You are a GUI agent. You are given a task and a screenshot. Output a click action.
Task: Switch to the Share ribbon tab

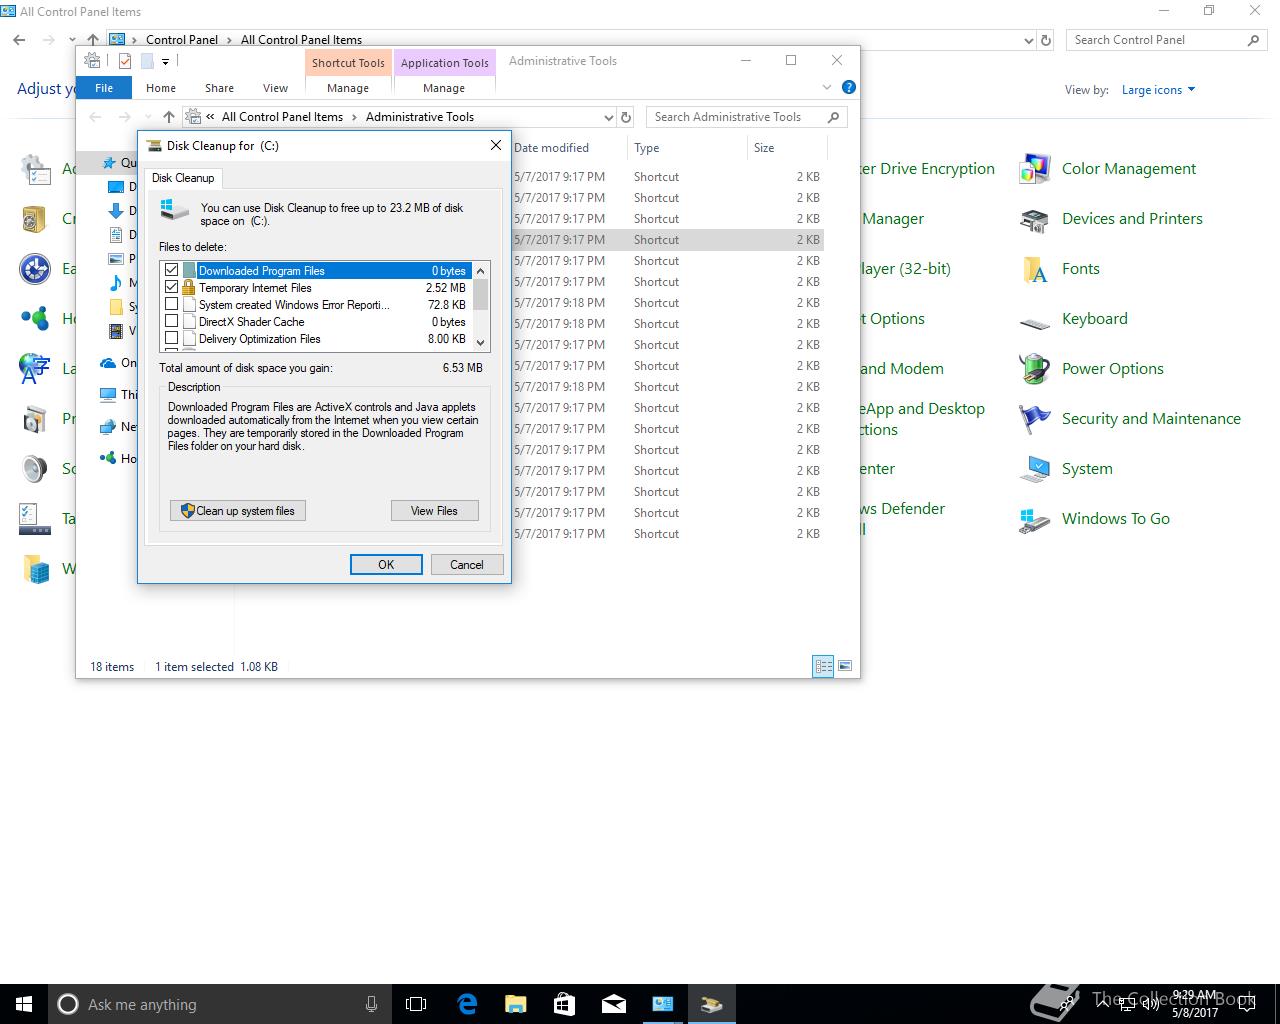tap(219, 88)
